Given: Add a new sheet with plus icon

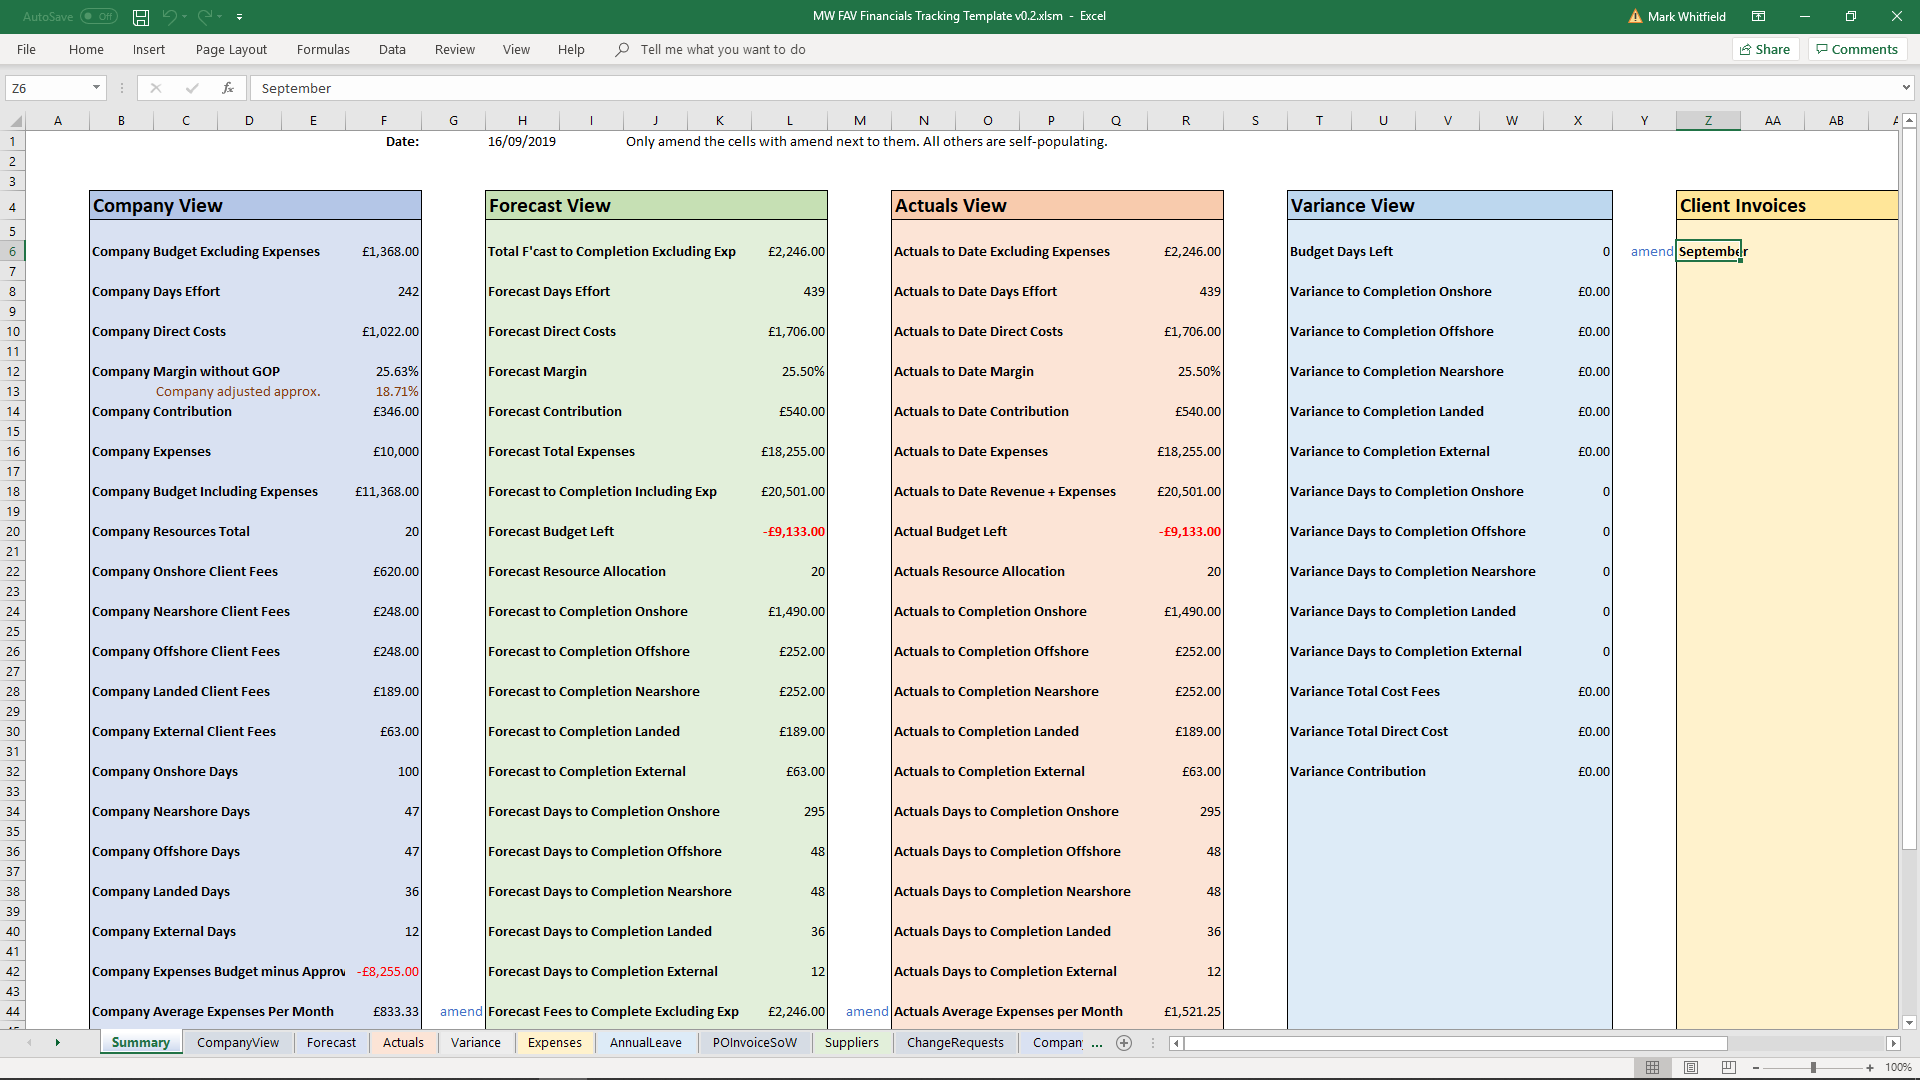Looking at the screenshot, I should point(1124,1043).
